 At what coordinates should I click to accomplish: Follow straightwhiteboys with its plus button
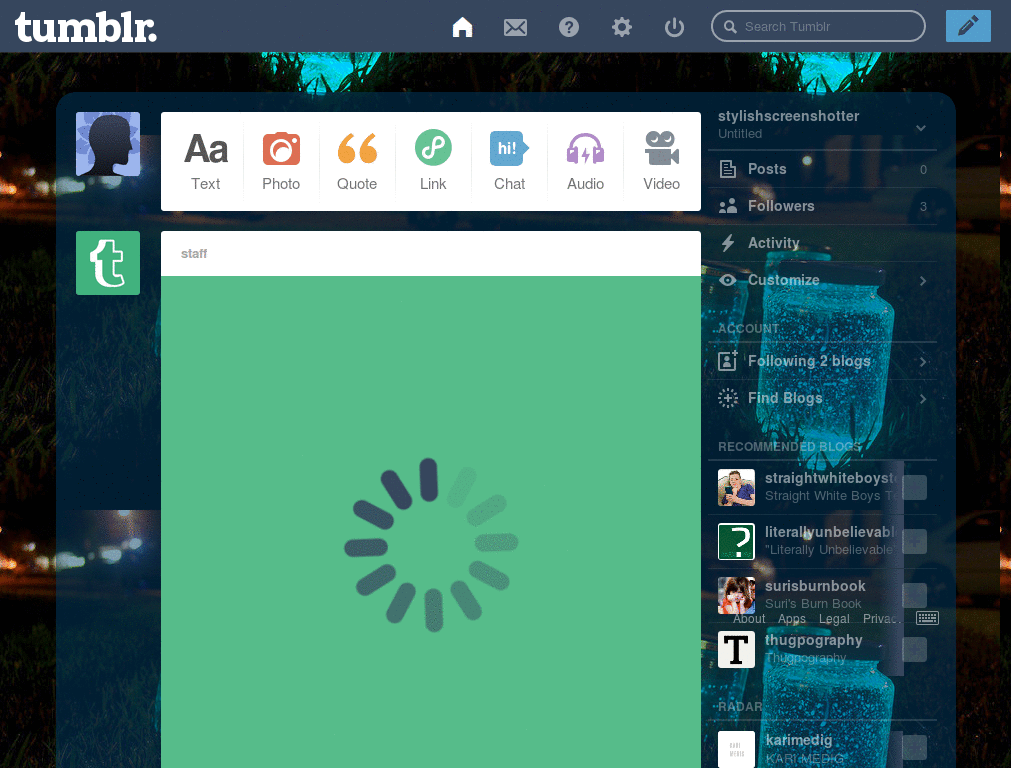914,487
